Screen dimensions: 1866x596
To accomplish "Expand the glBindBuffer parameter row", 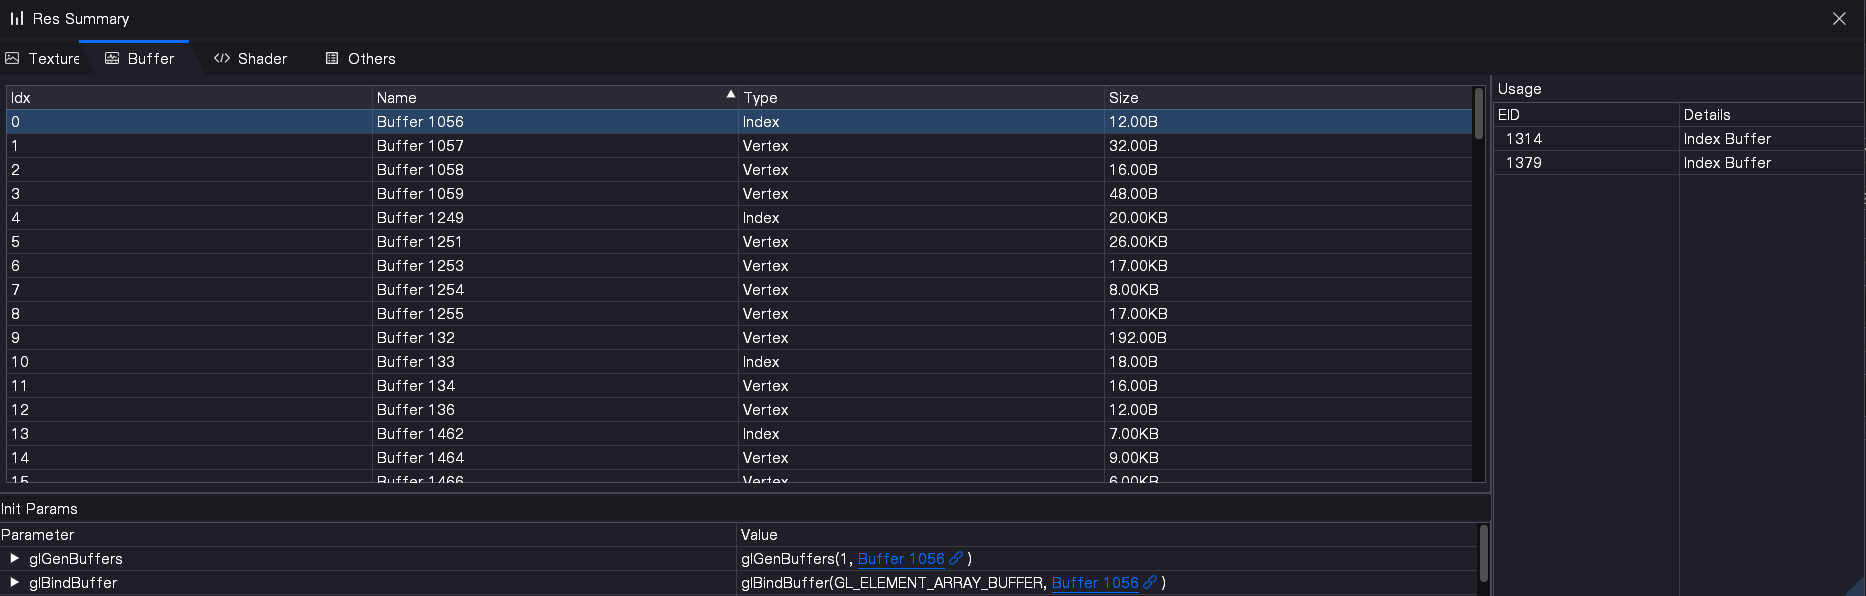I will 14,583.
